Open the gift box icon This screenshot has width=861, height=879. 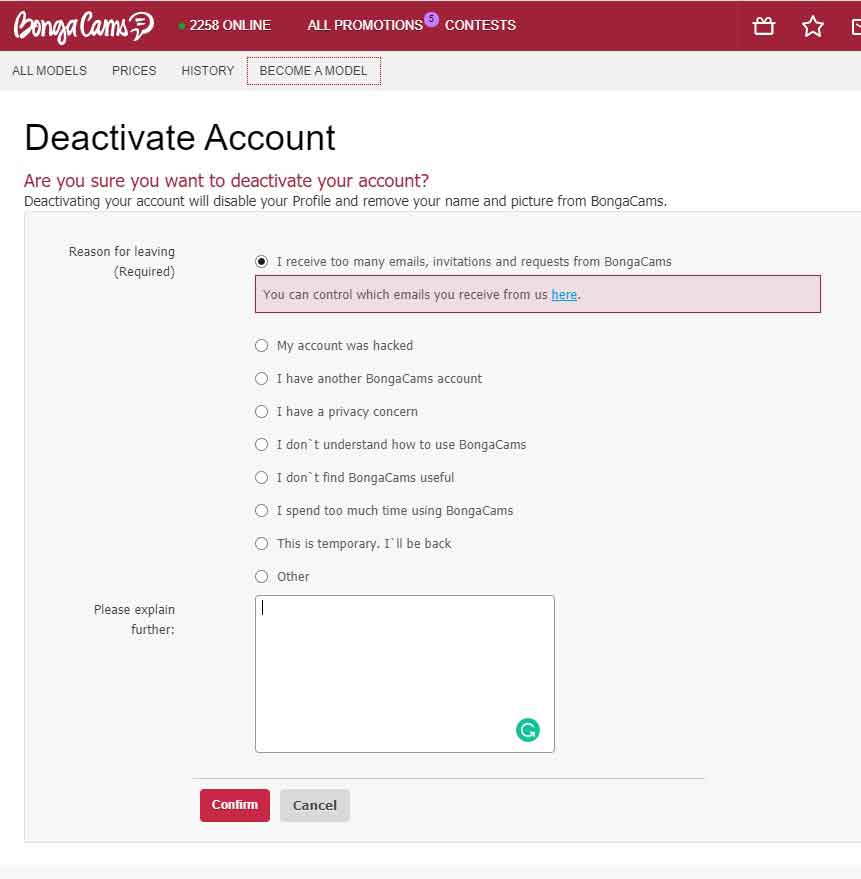[763, 26]
